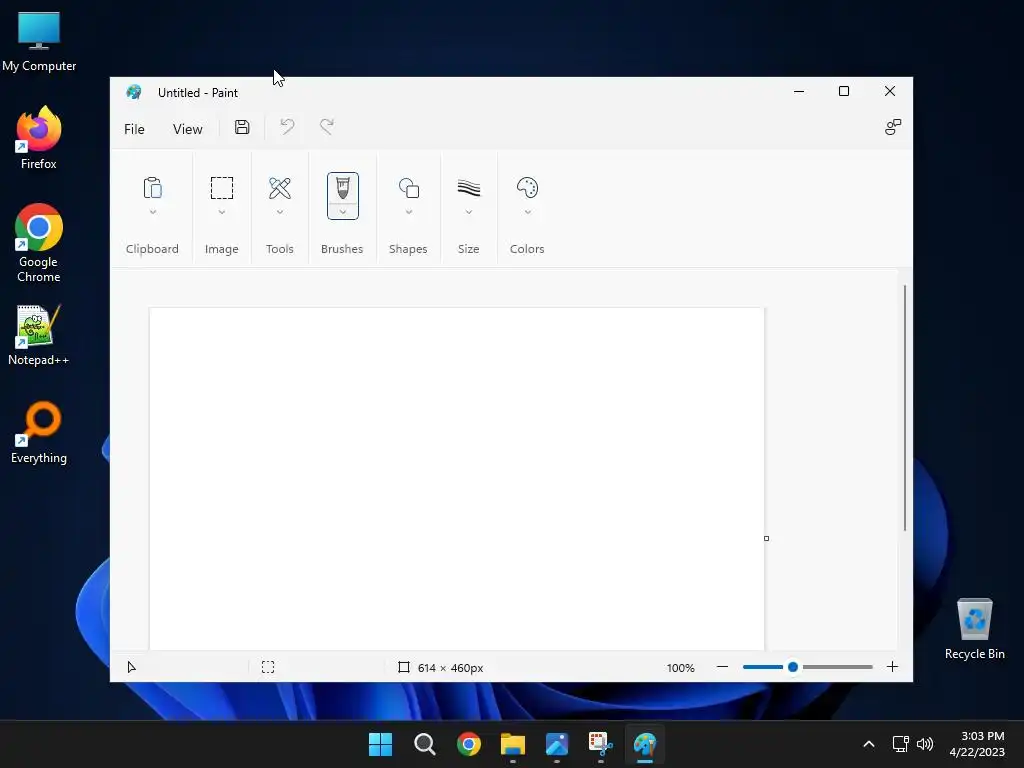Open the Photos app from taskbar

(x=556, y=744)
